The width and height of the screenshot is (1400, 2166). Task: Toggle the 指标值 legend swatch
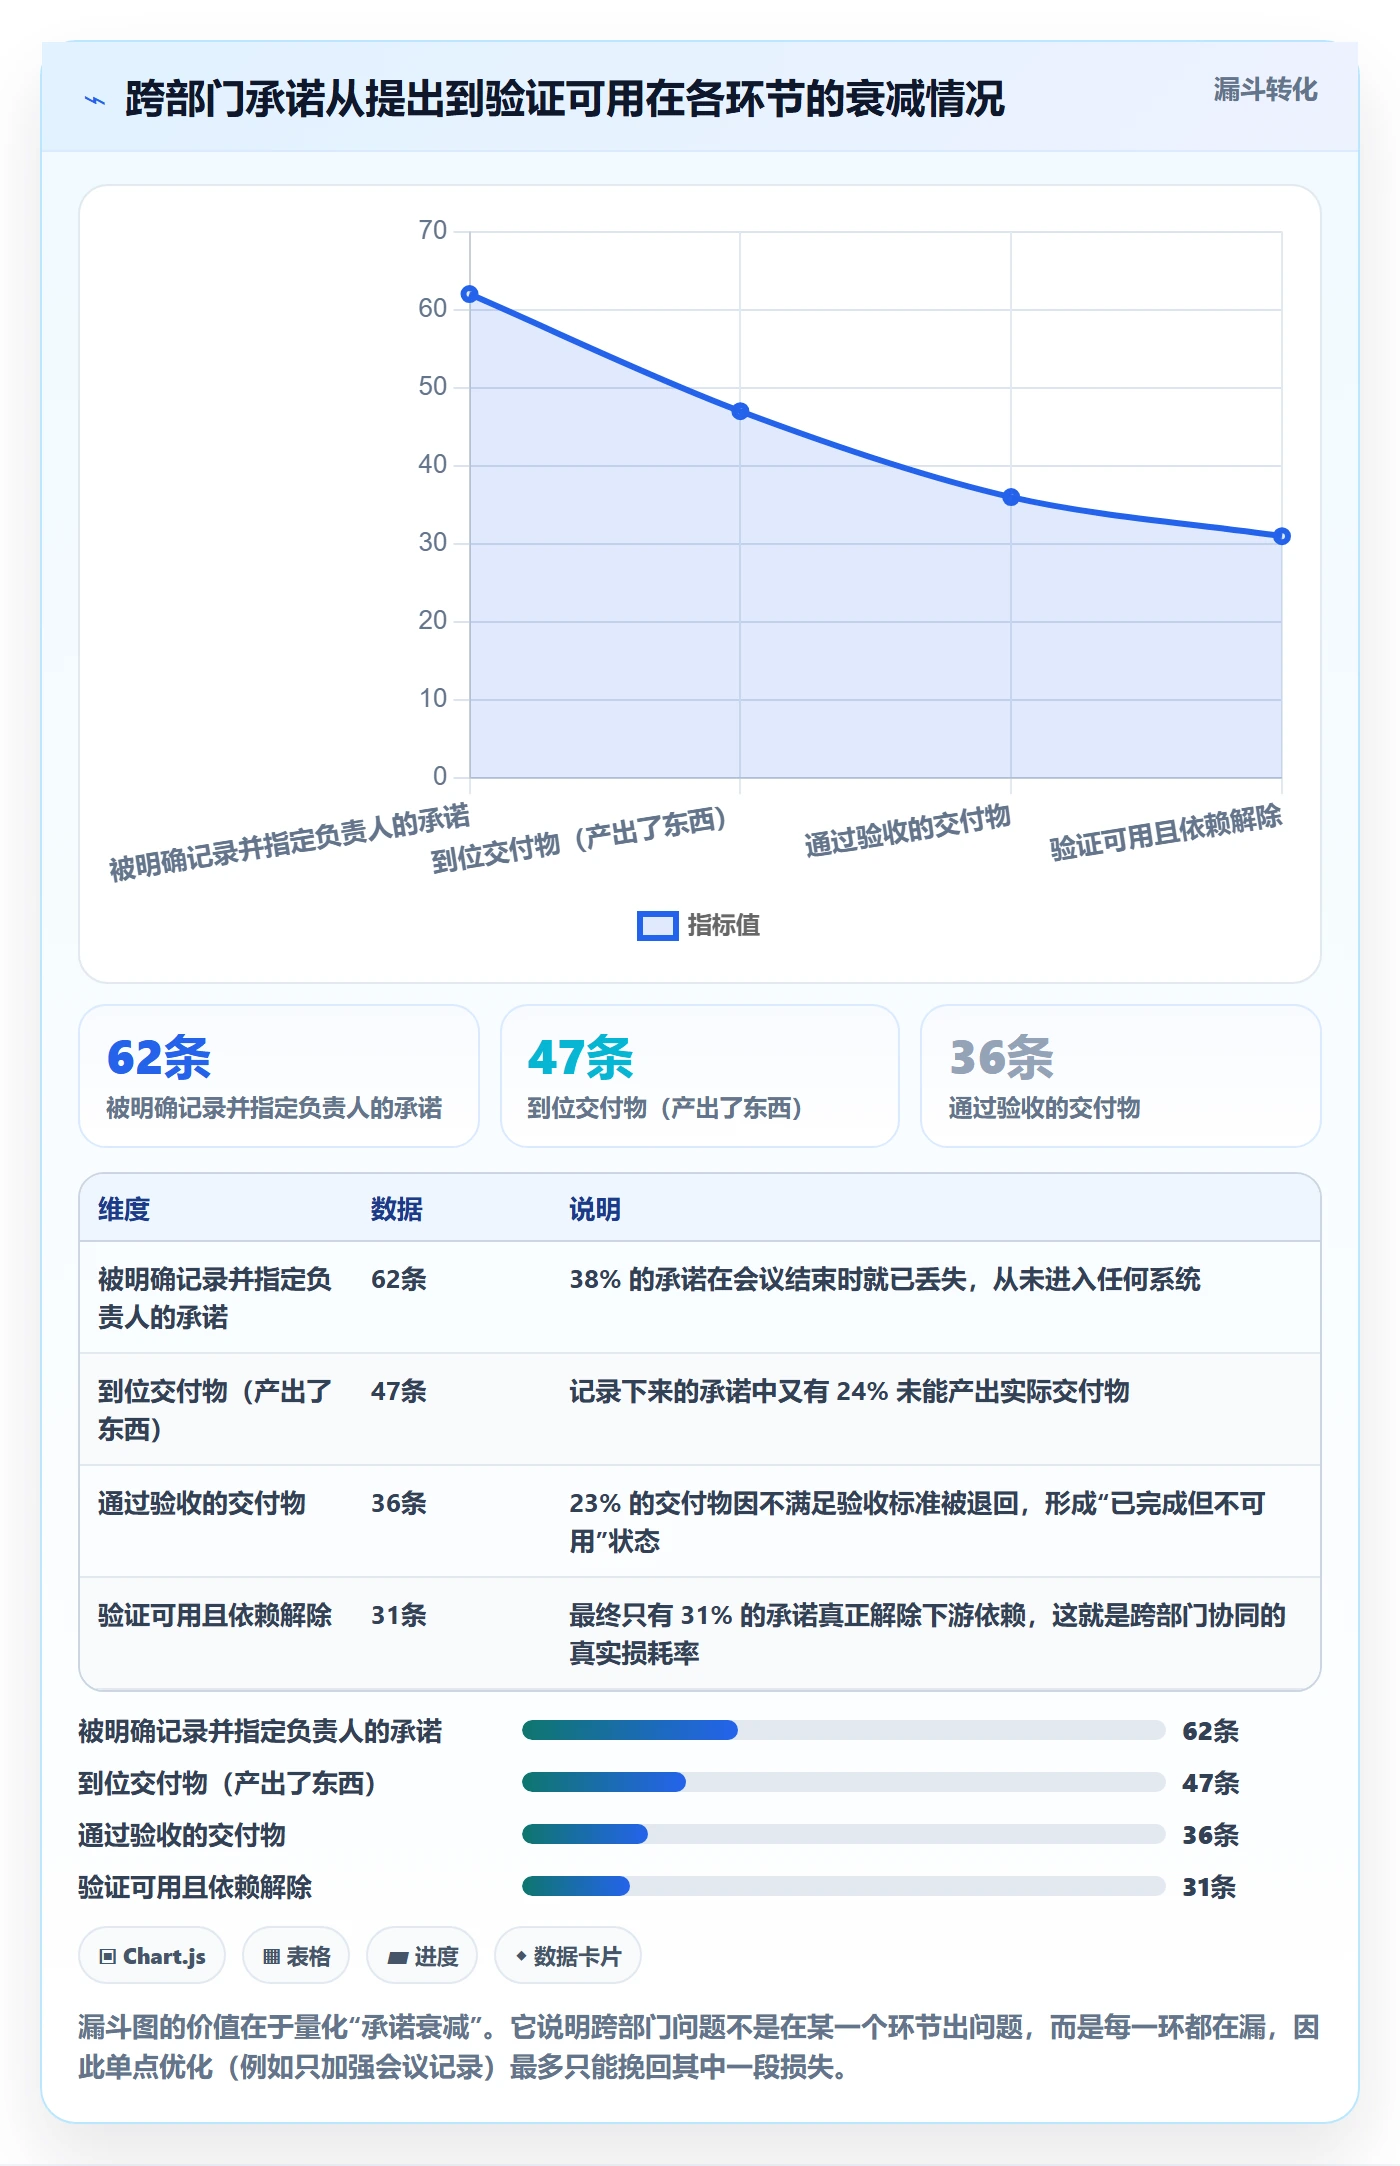(658, 926)
